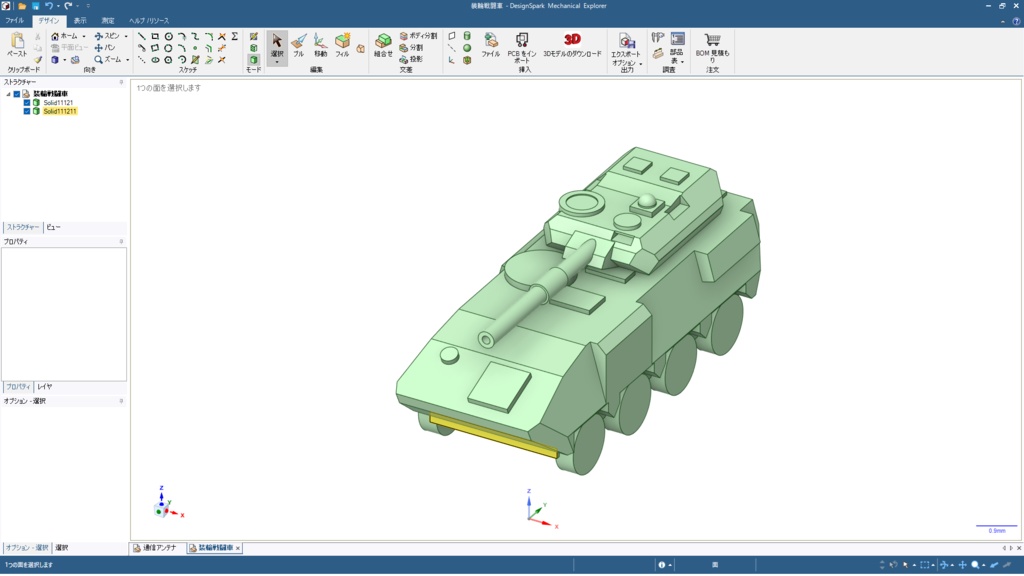Image resolution: width=1024 pixels, height=576 pixels.
Task: Open the エクスポートオプション dropdown
Action: 641,64
